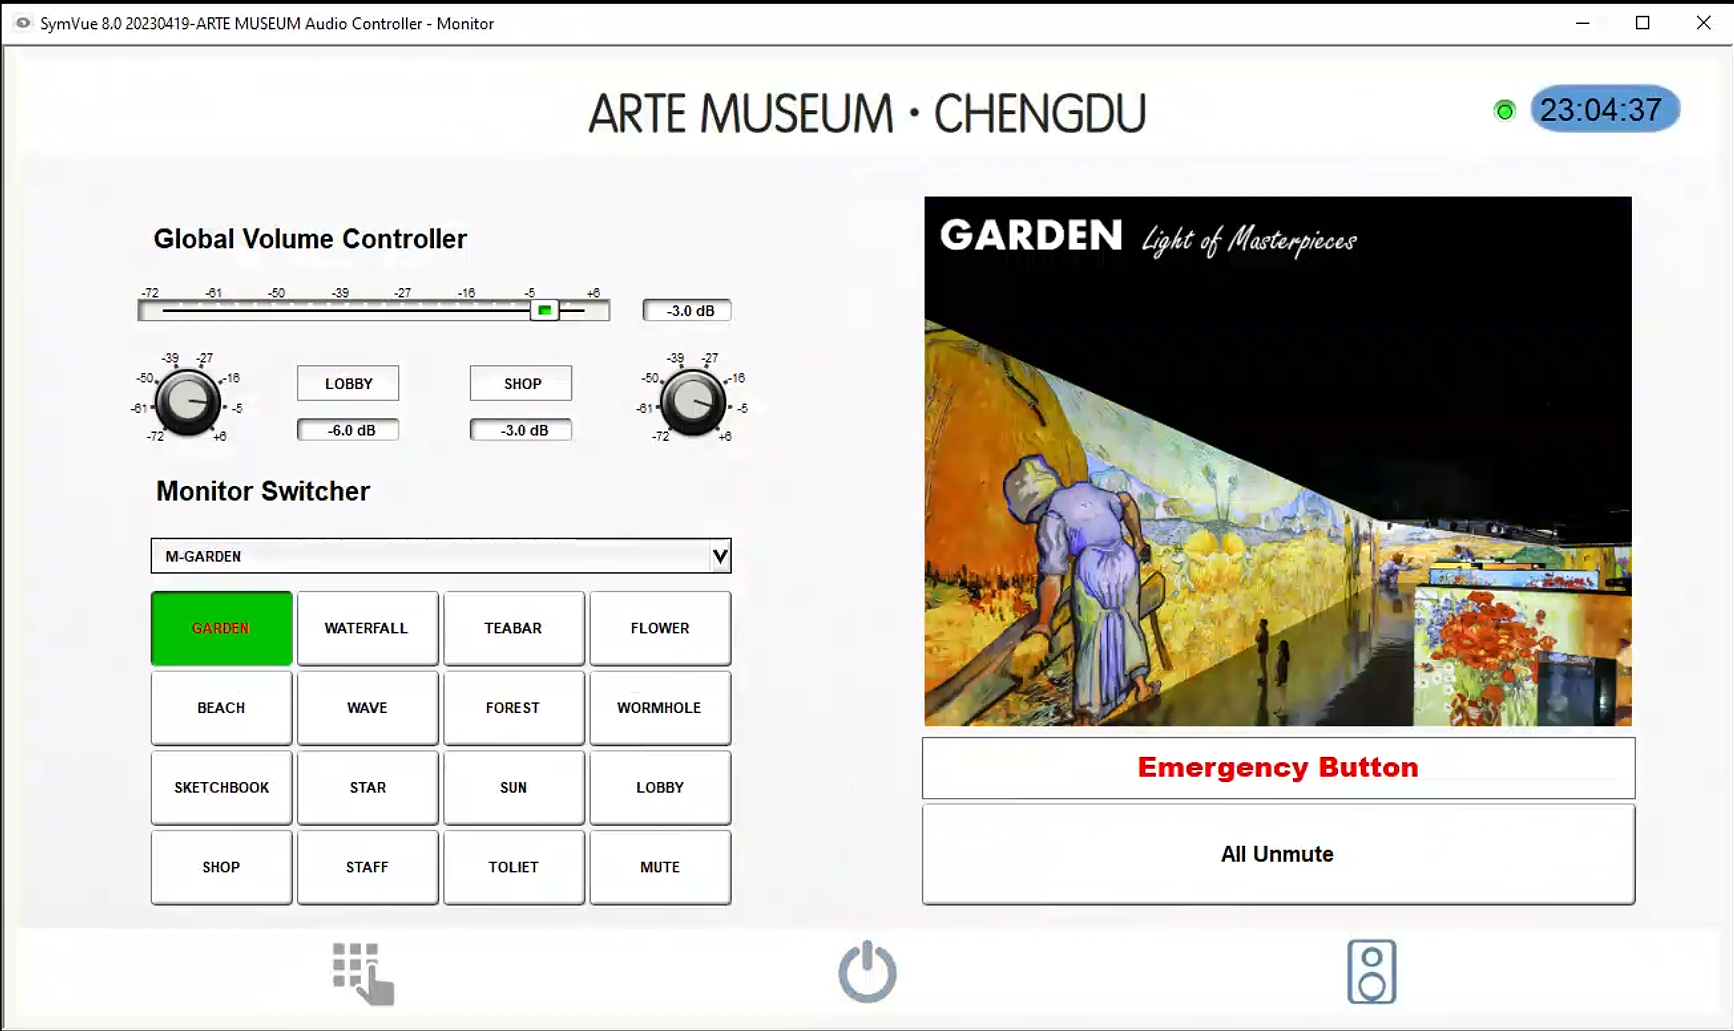Toggle the GARDEN monitor button
The width and height of the screenshot is (1734, 1031).
(221, 628)
